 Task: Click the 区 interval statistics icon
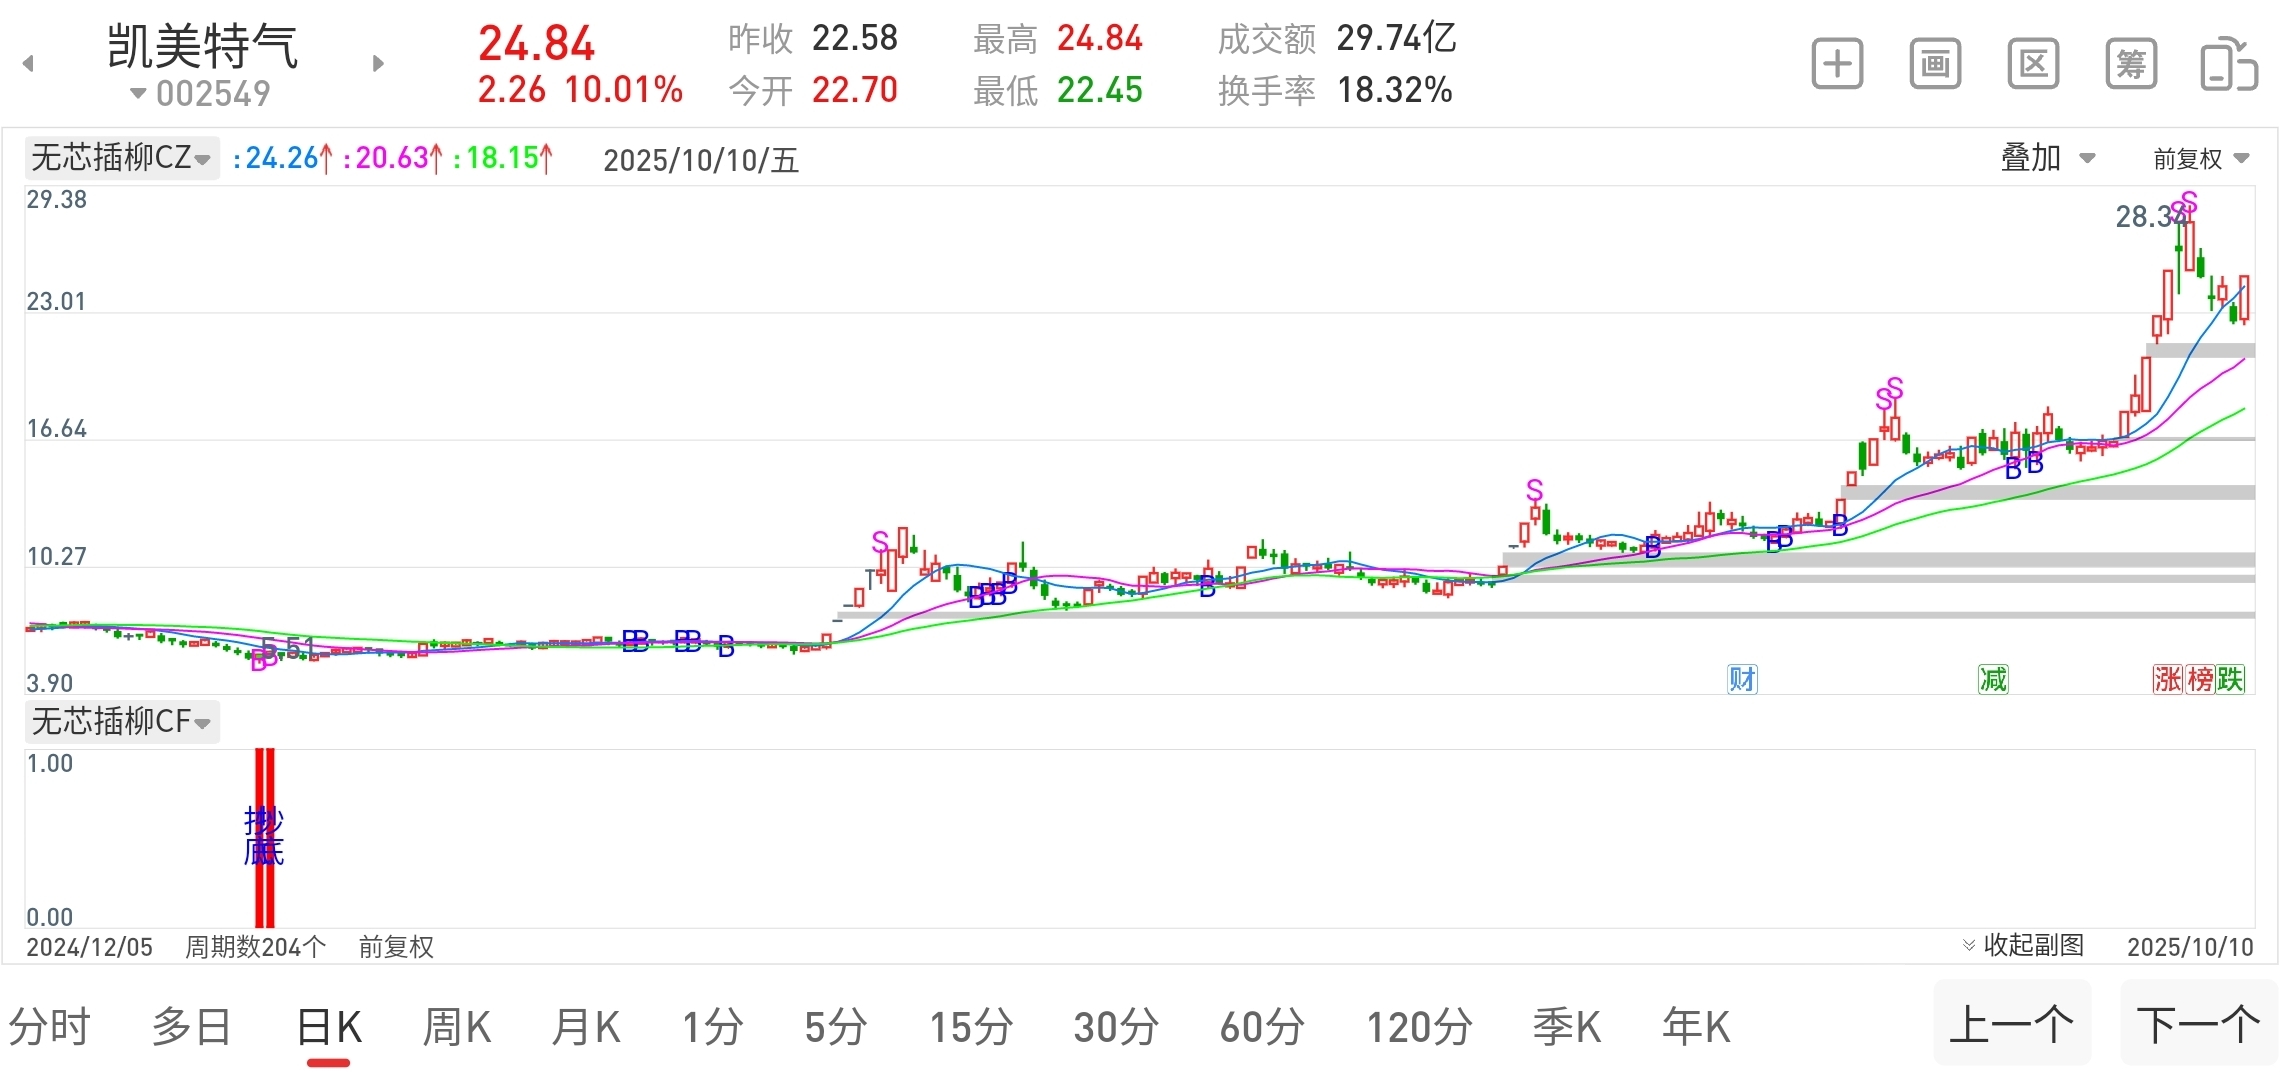pyautogui.click(x=2033, y=65)
